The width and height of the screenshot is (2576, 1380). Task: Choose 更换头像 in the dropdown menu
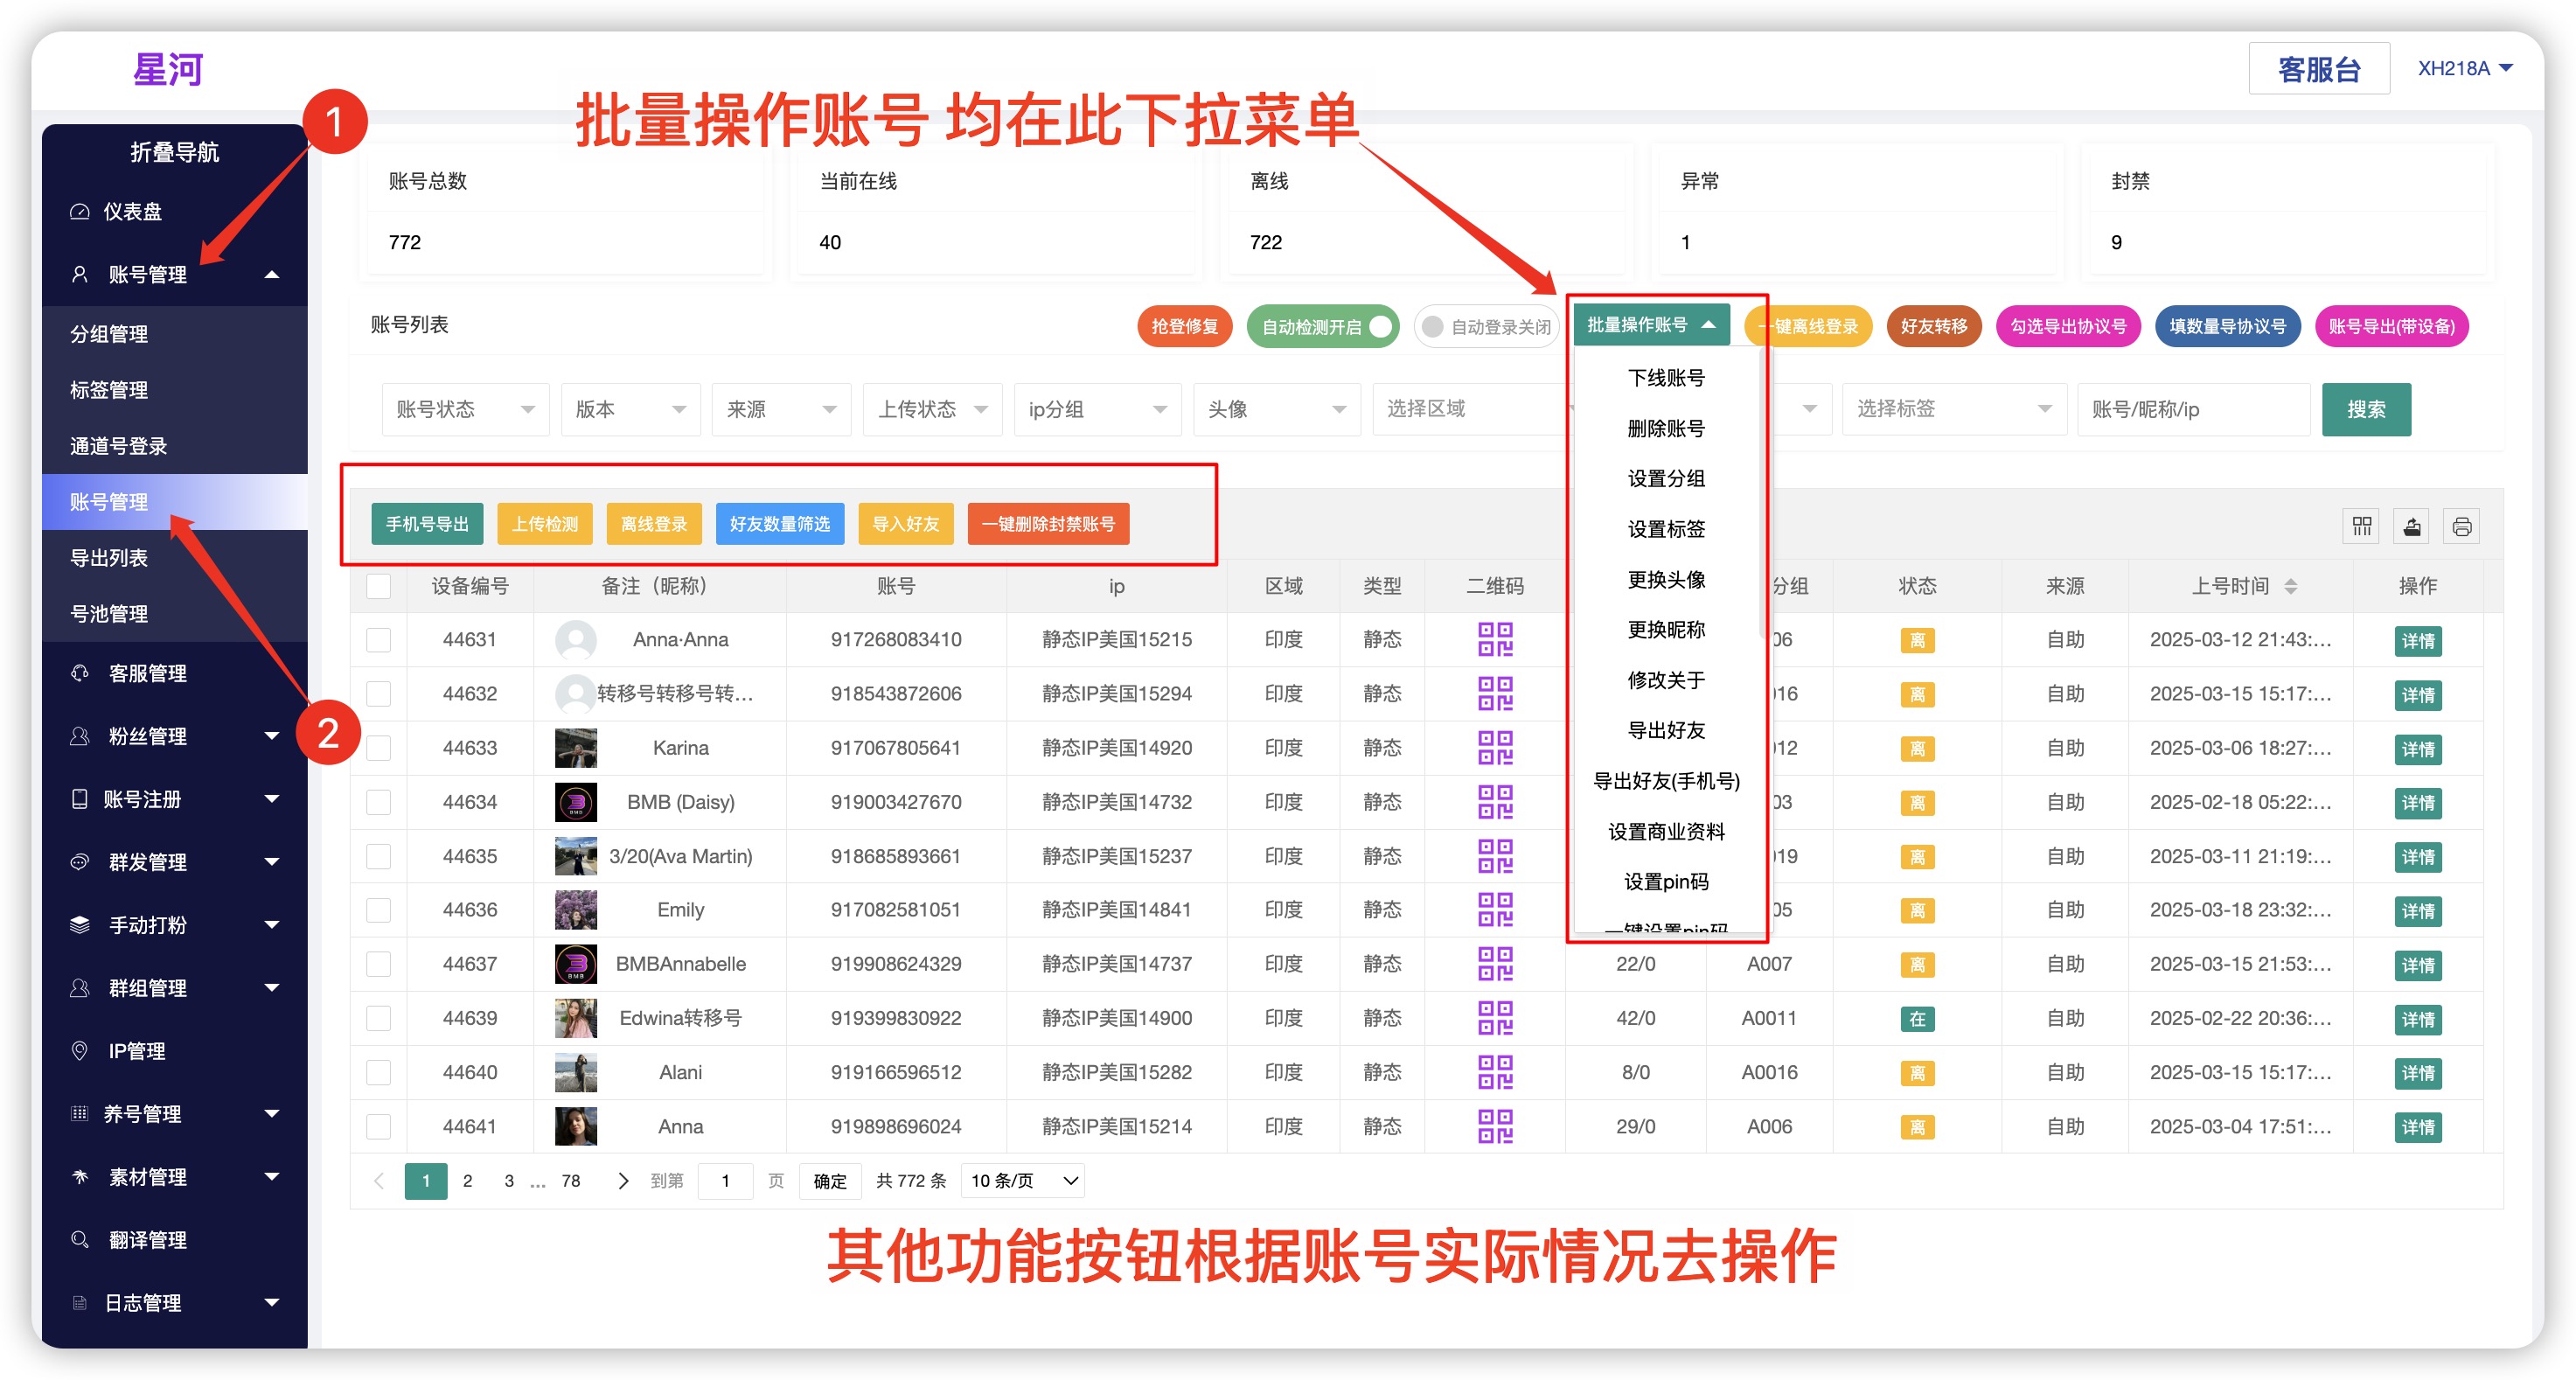point(1665,579)
